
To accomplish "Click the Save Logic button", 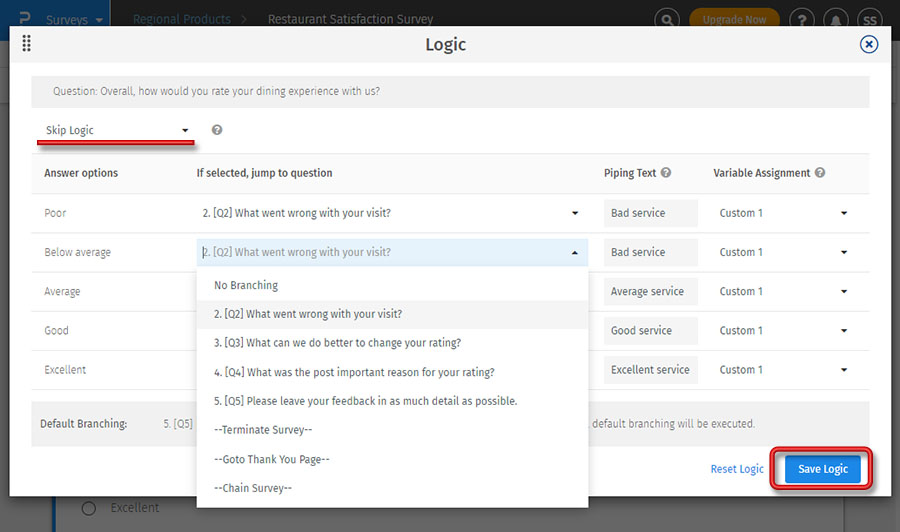I will [822, 469].
